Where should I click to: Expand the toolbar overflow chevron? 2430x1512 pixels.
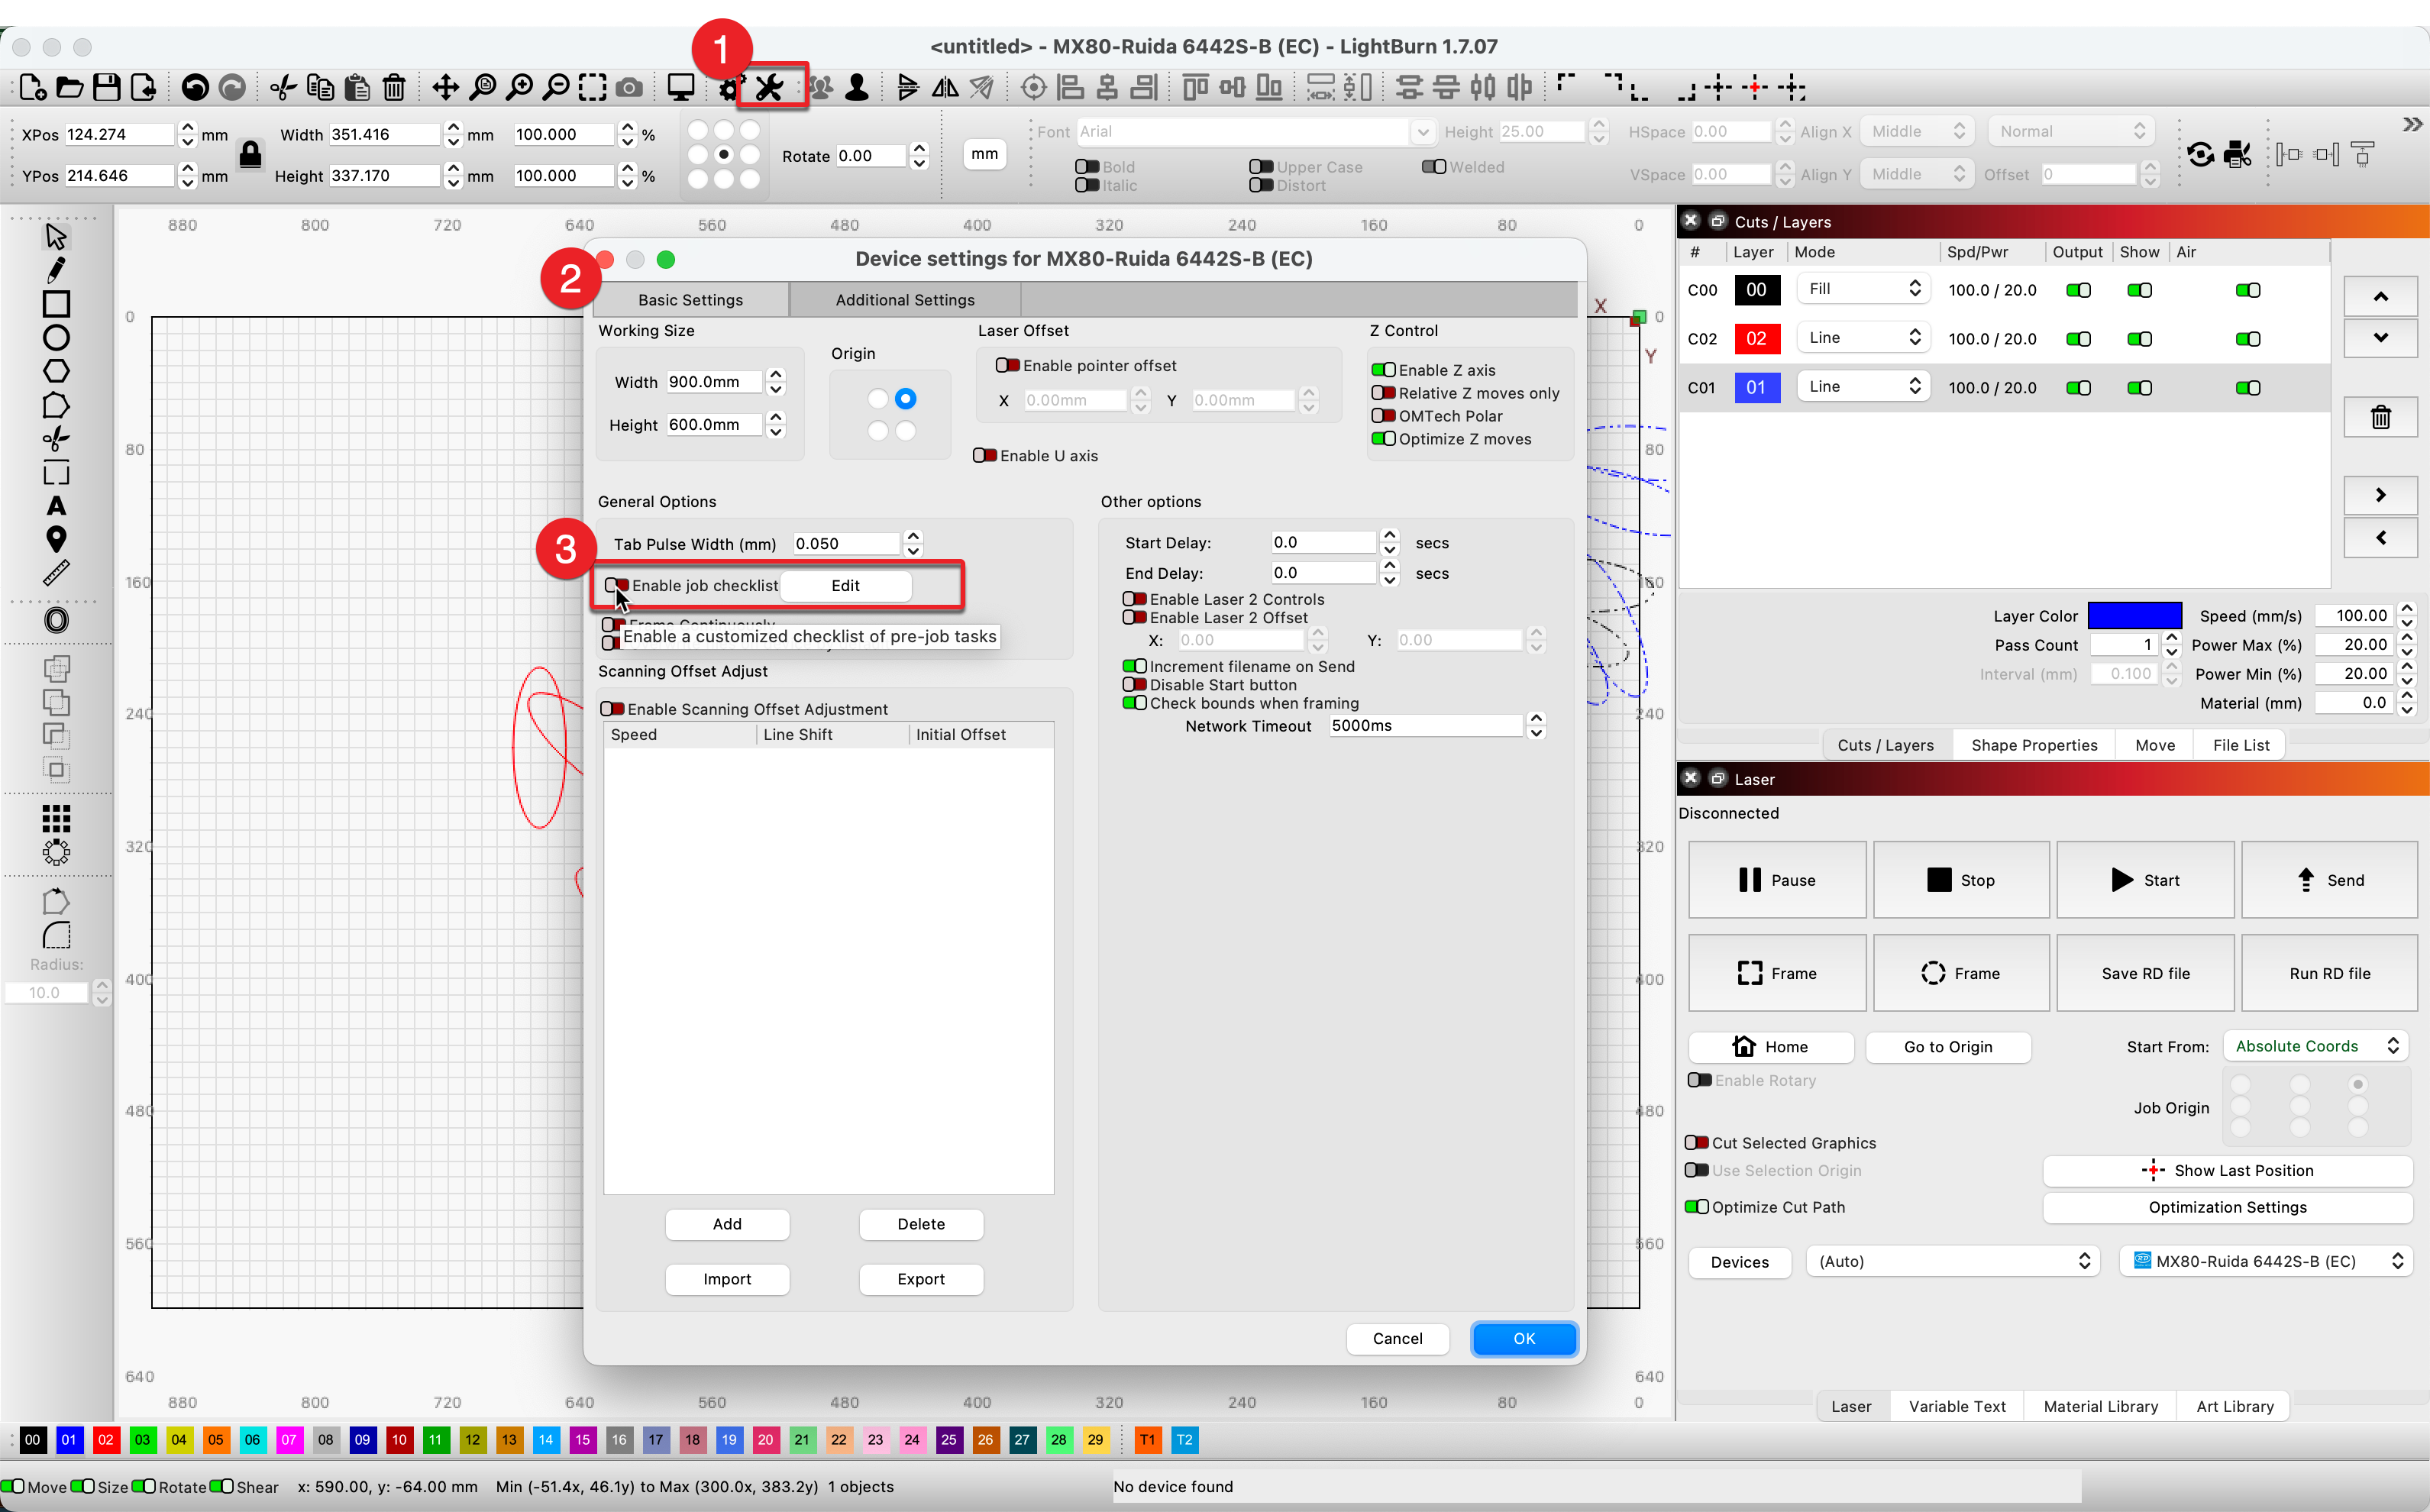(2412, 124)
